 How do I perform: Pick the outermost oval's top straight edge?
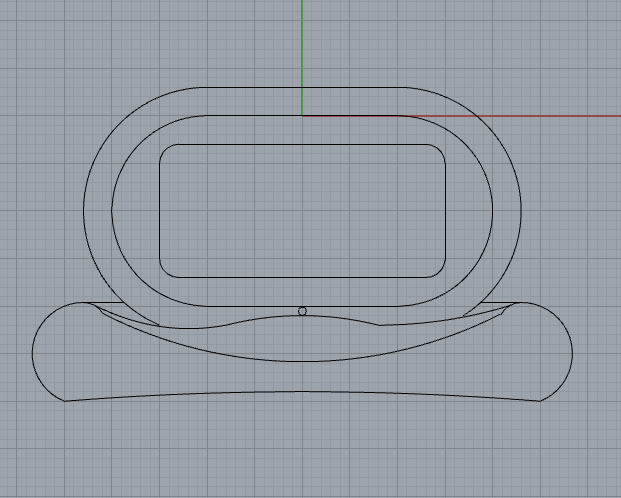pos(302,88)
